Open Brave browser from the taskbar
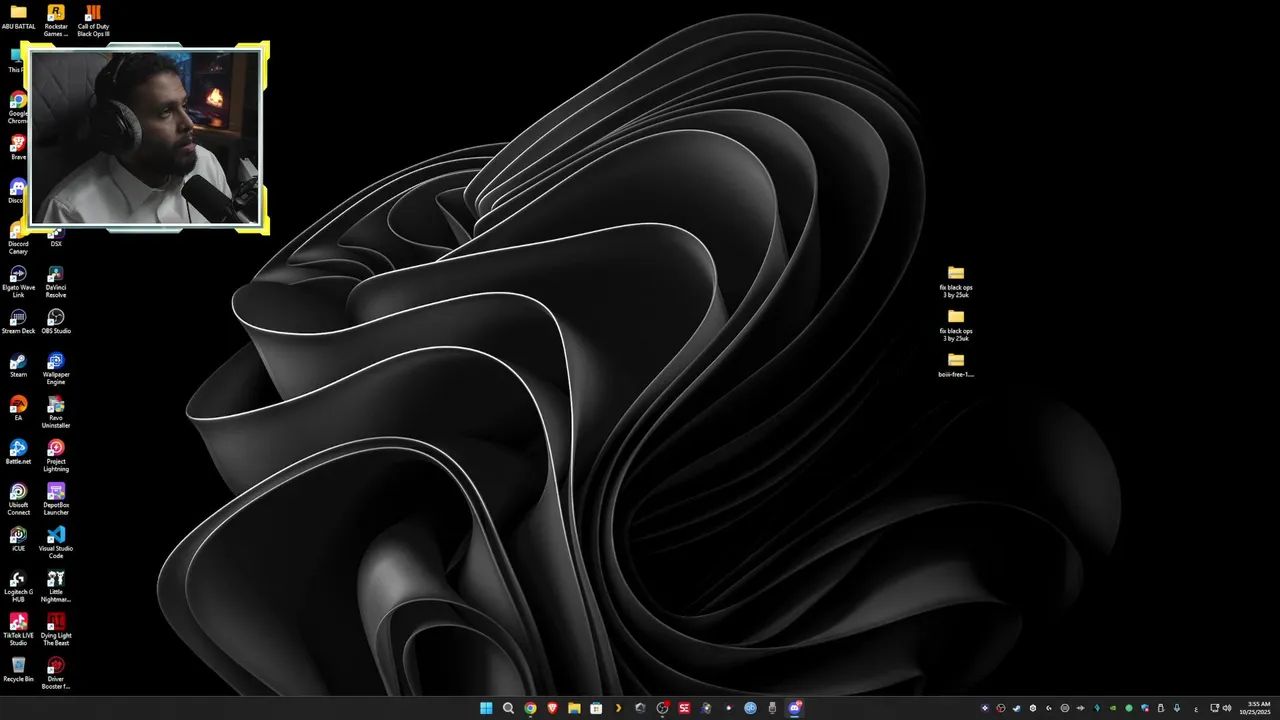Viewport: 1280px width, 720px height. 552,708
